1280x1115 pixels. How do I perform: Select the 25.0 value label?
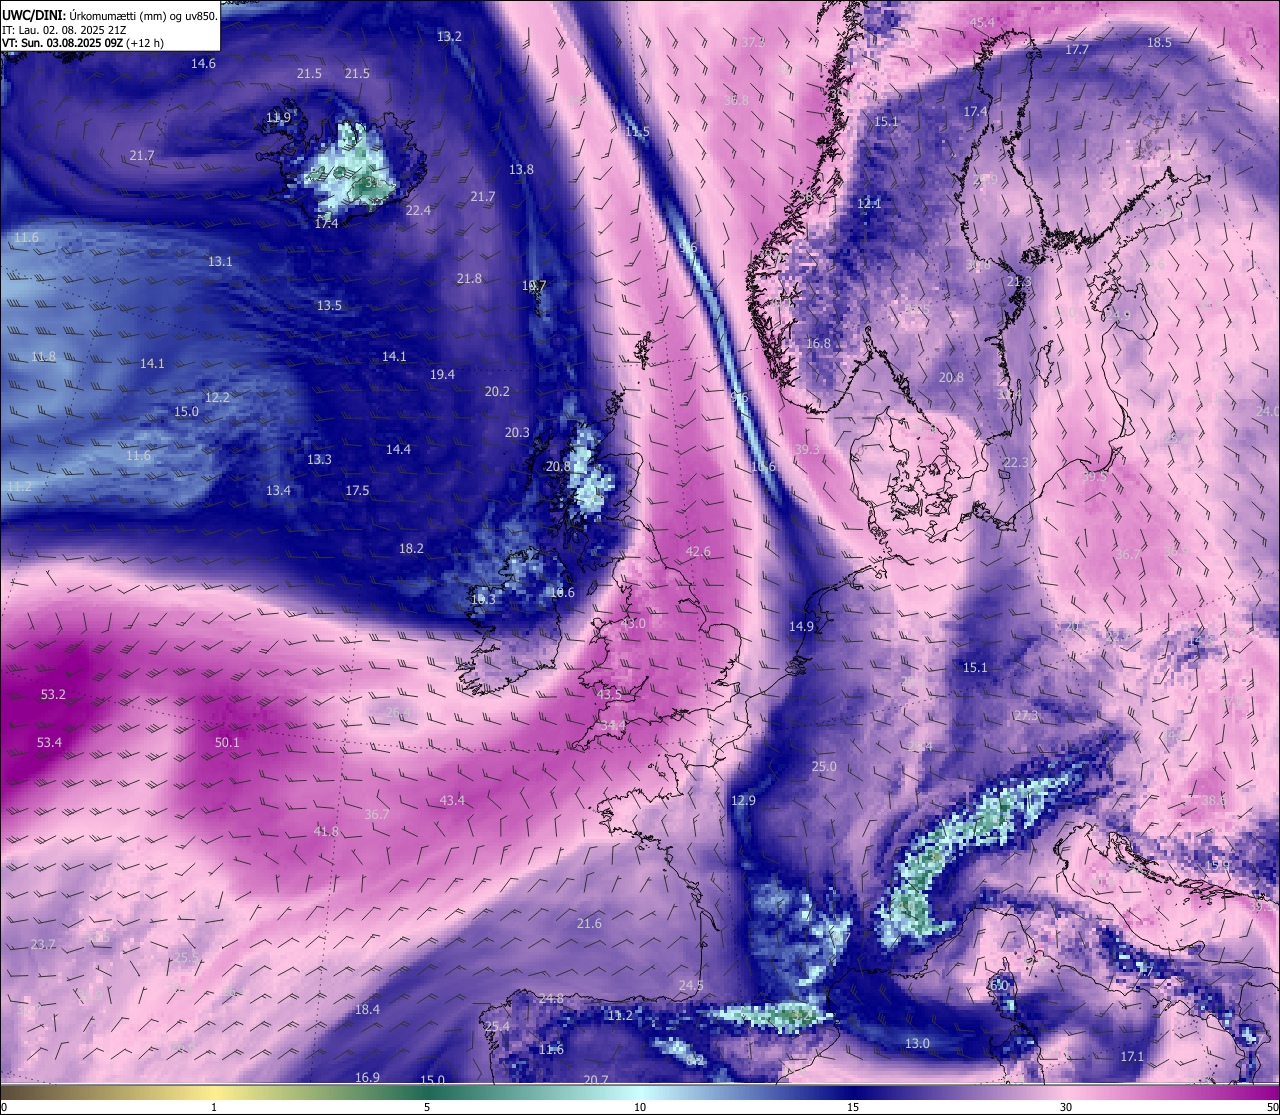[x=824, y=767]
